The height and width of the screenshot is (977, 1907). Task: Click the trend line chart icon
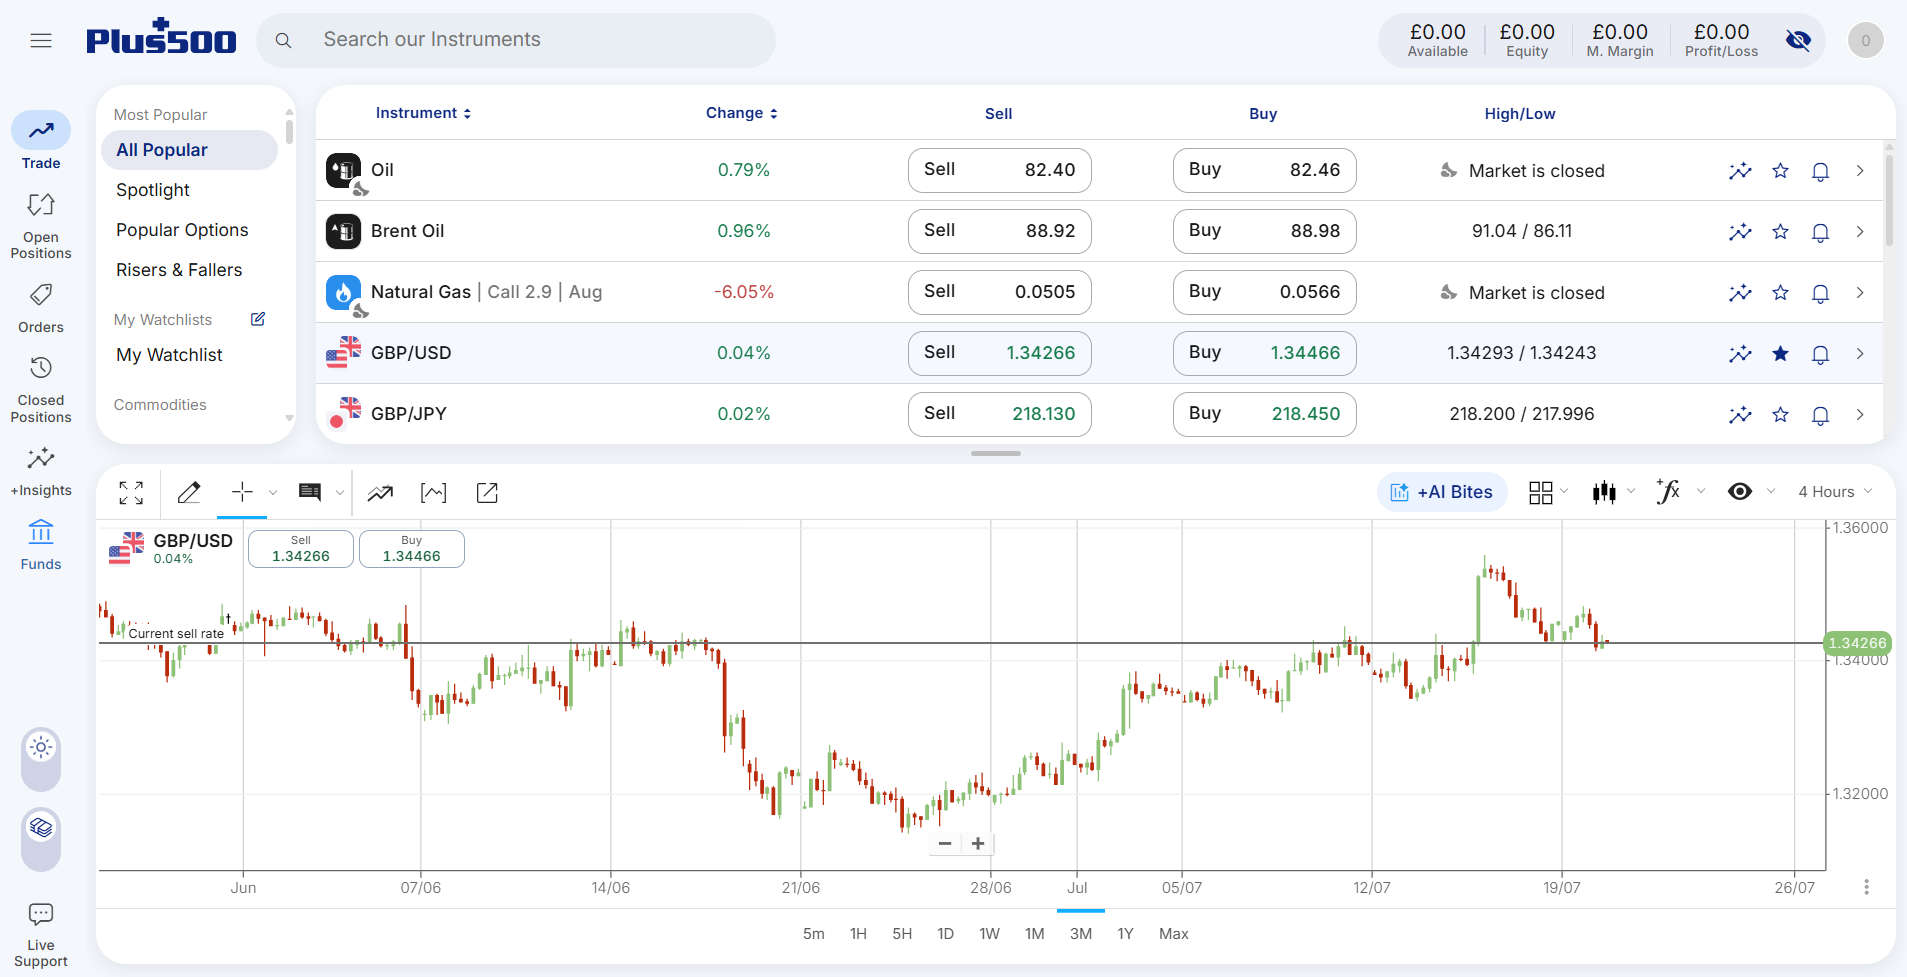point(380,492)
